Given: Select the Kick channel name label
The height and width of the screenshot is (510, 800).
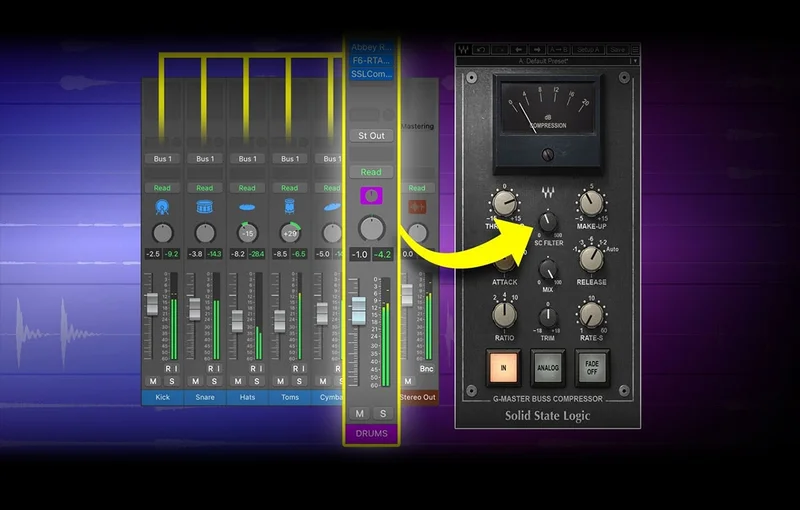Looking at the screenshot, I should point(163,397).
